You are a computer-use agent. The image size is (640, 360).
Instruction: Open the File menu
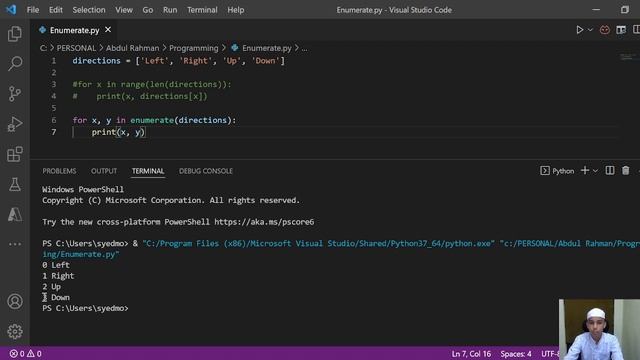tap(33, 10)
